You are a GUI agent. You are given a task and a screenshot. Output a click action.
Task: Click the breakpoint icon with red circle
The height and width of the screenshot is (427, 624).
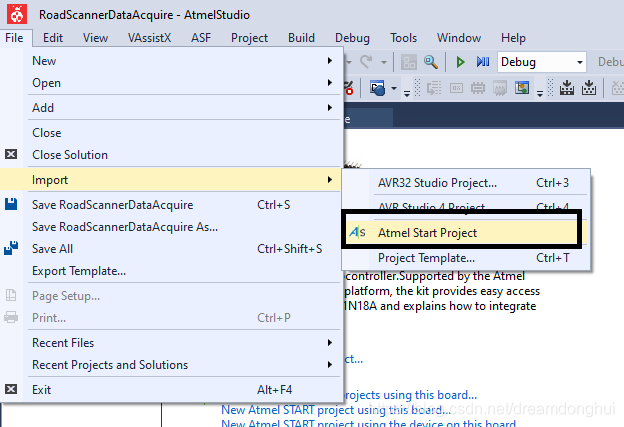[349, 89]
